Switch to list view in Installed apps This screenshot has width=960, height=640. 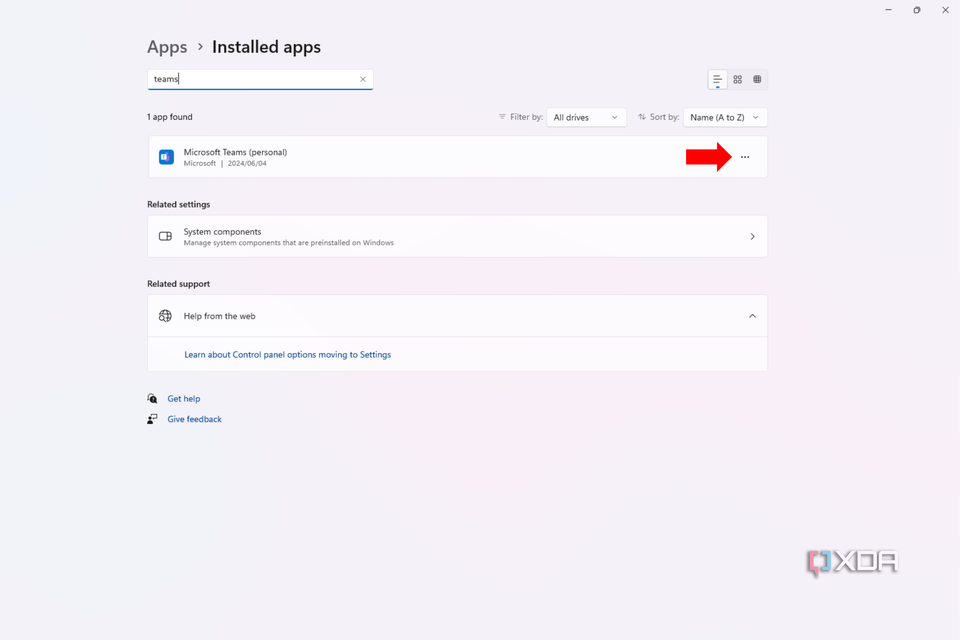[717, 79]
